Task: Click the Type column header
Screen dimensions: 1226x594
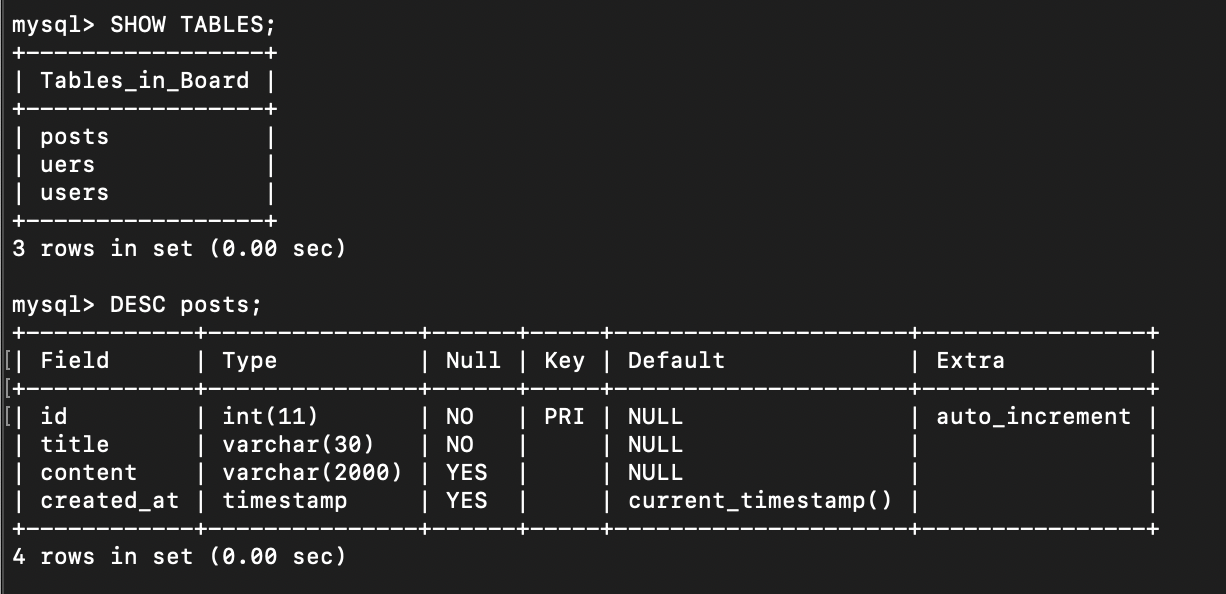Action: pos(249,360)
